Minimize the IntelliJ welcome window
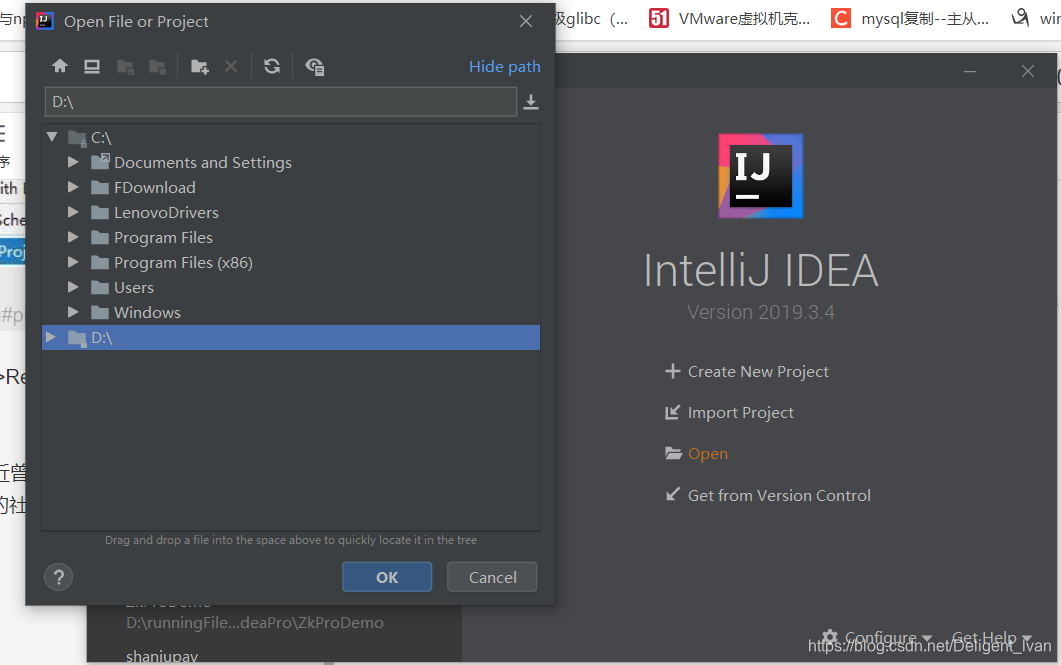 click(x=970, y=71)
